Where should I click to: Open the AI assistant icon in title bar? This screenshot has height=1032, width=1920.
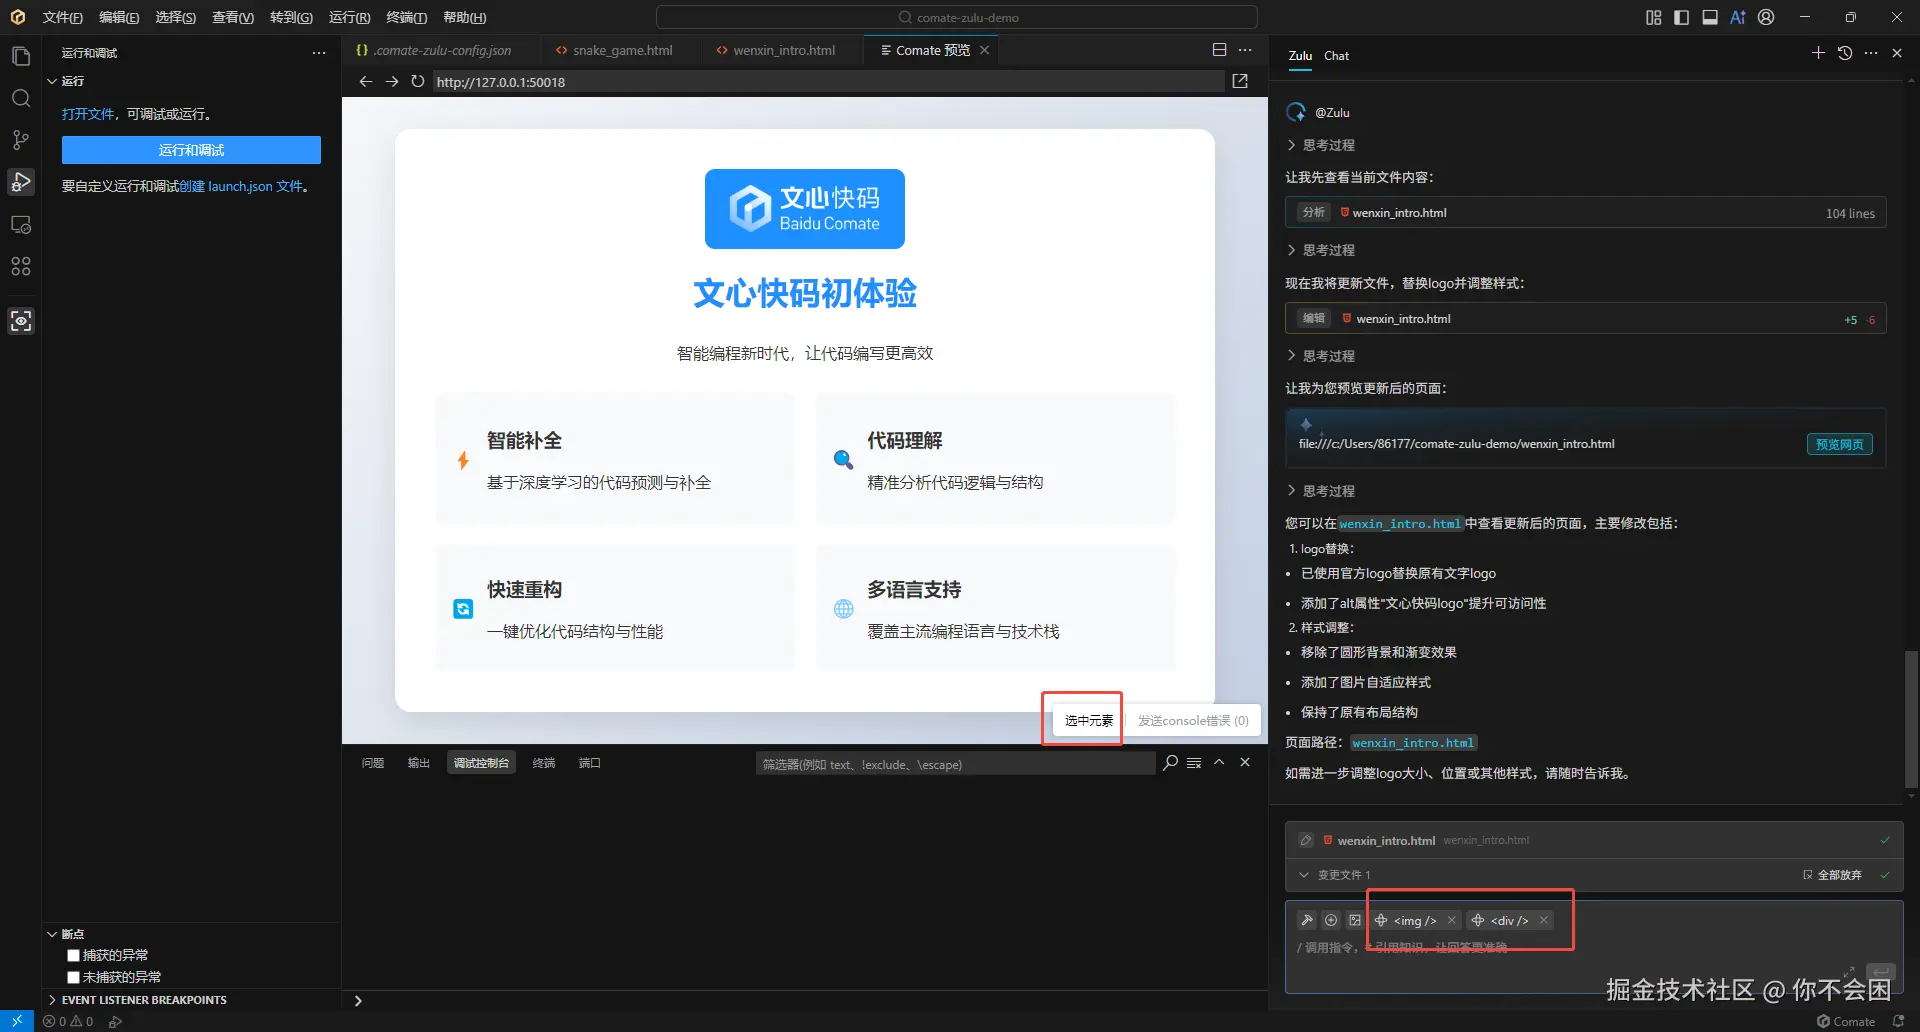pyautogui.click(x=1738, y=17)
